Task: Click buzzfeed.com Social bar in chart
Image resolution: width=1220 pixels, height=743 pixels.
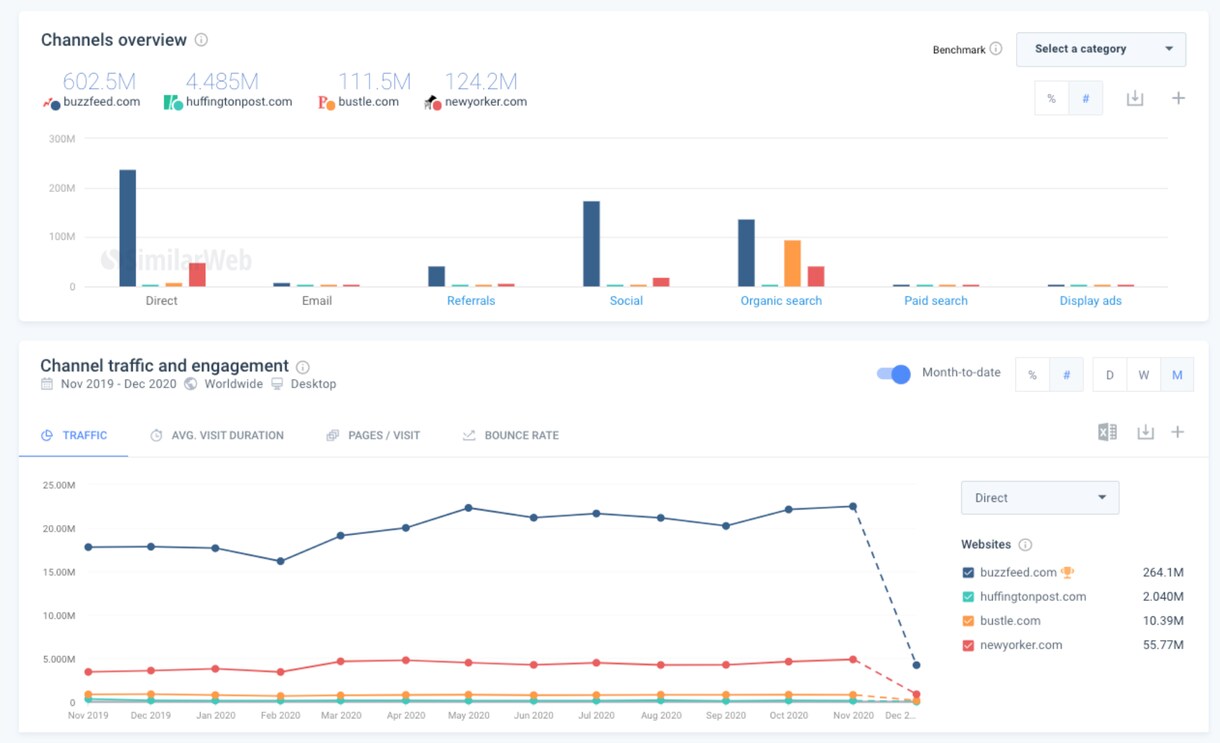Action: click(592, 244)
